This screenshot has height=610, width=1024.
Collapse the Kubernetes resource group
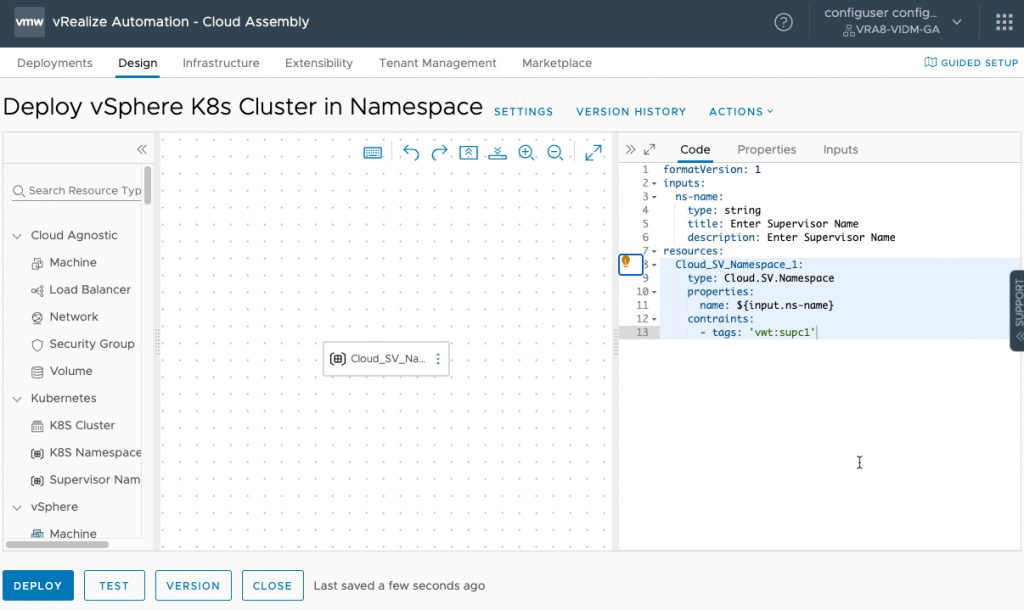click(x=16, y=398)
